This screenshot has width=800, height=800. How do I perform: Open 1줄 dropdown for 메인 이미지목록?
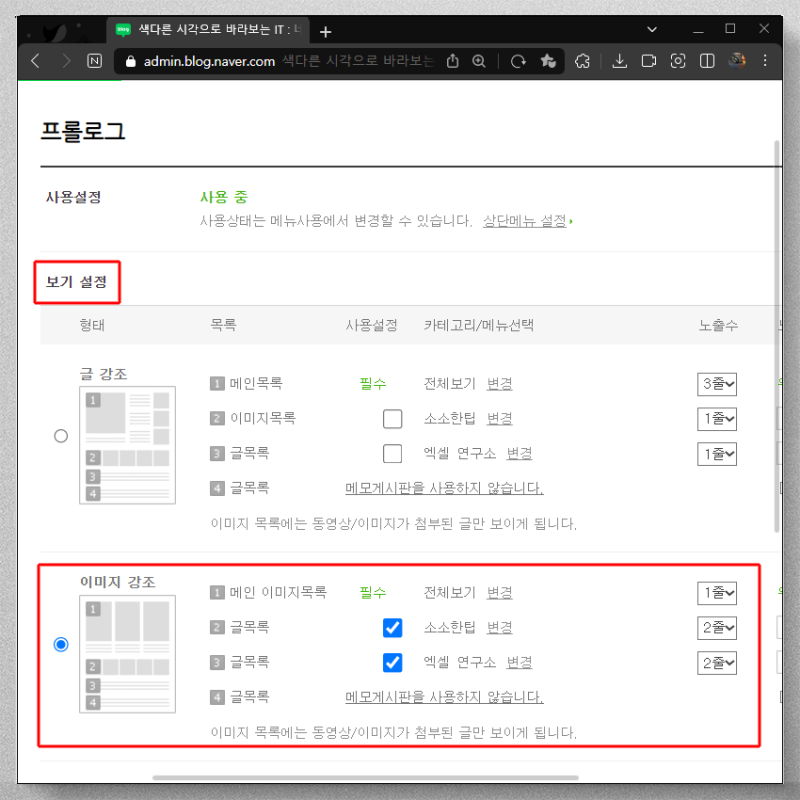tap(717, 593)
